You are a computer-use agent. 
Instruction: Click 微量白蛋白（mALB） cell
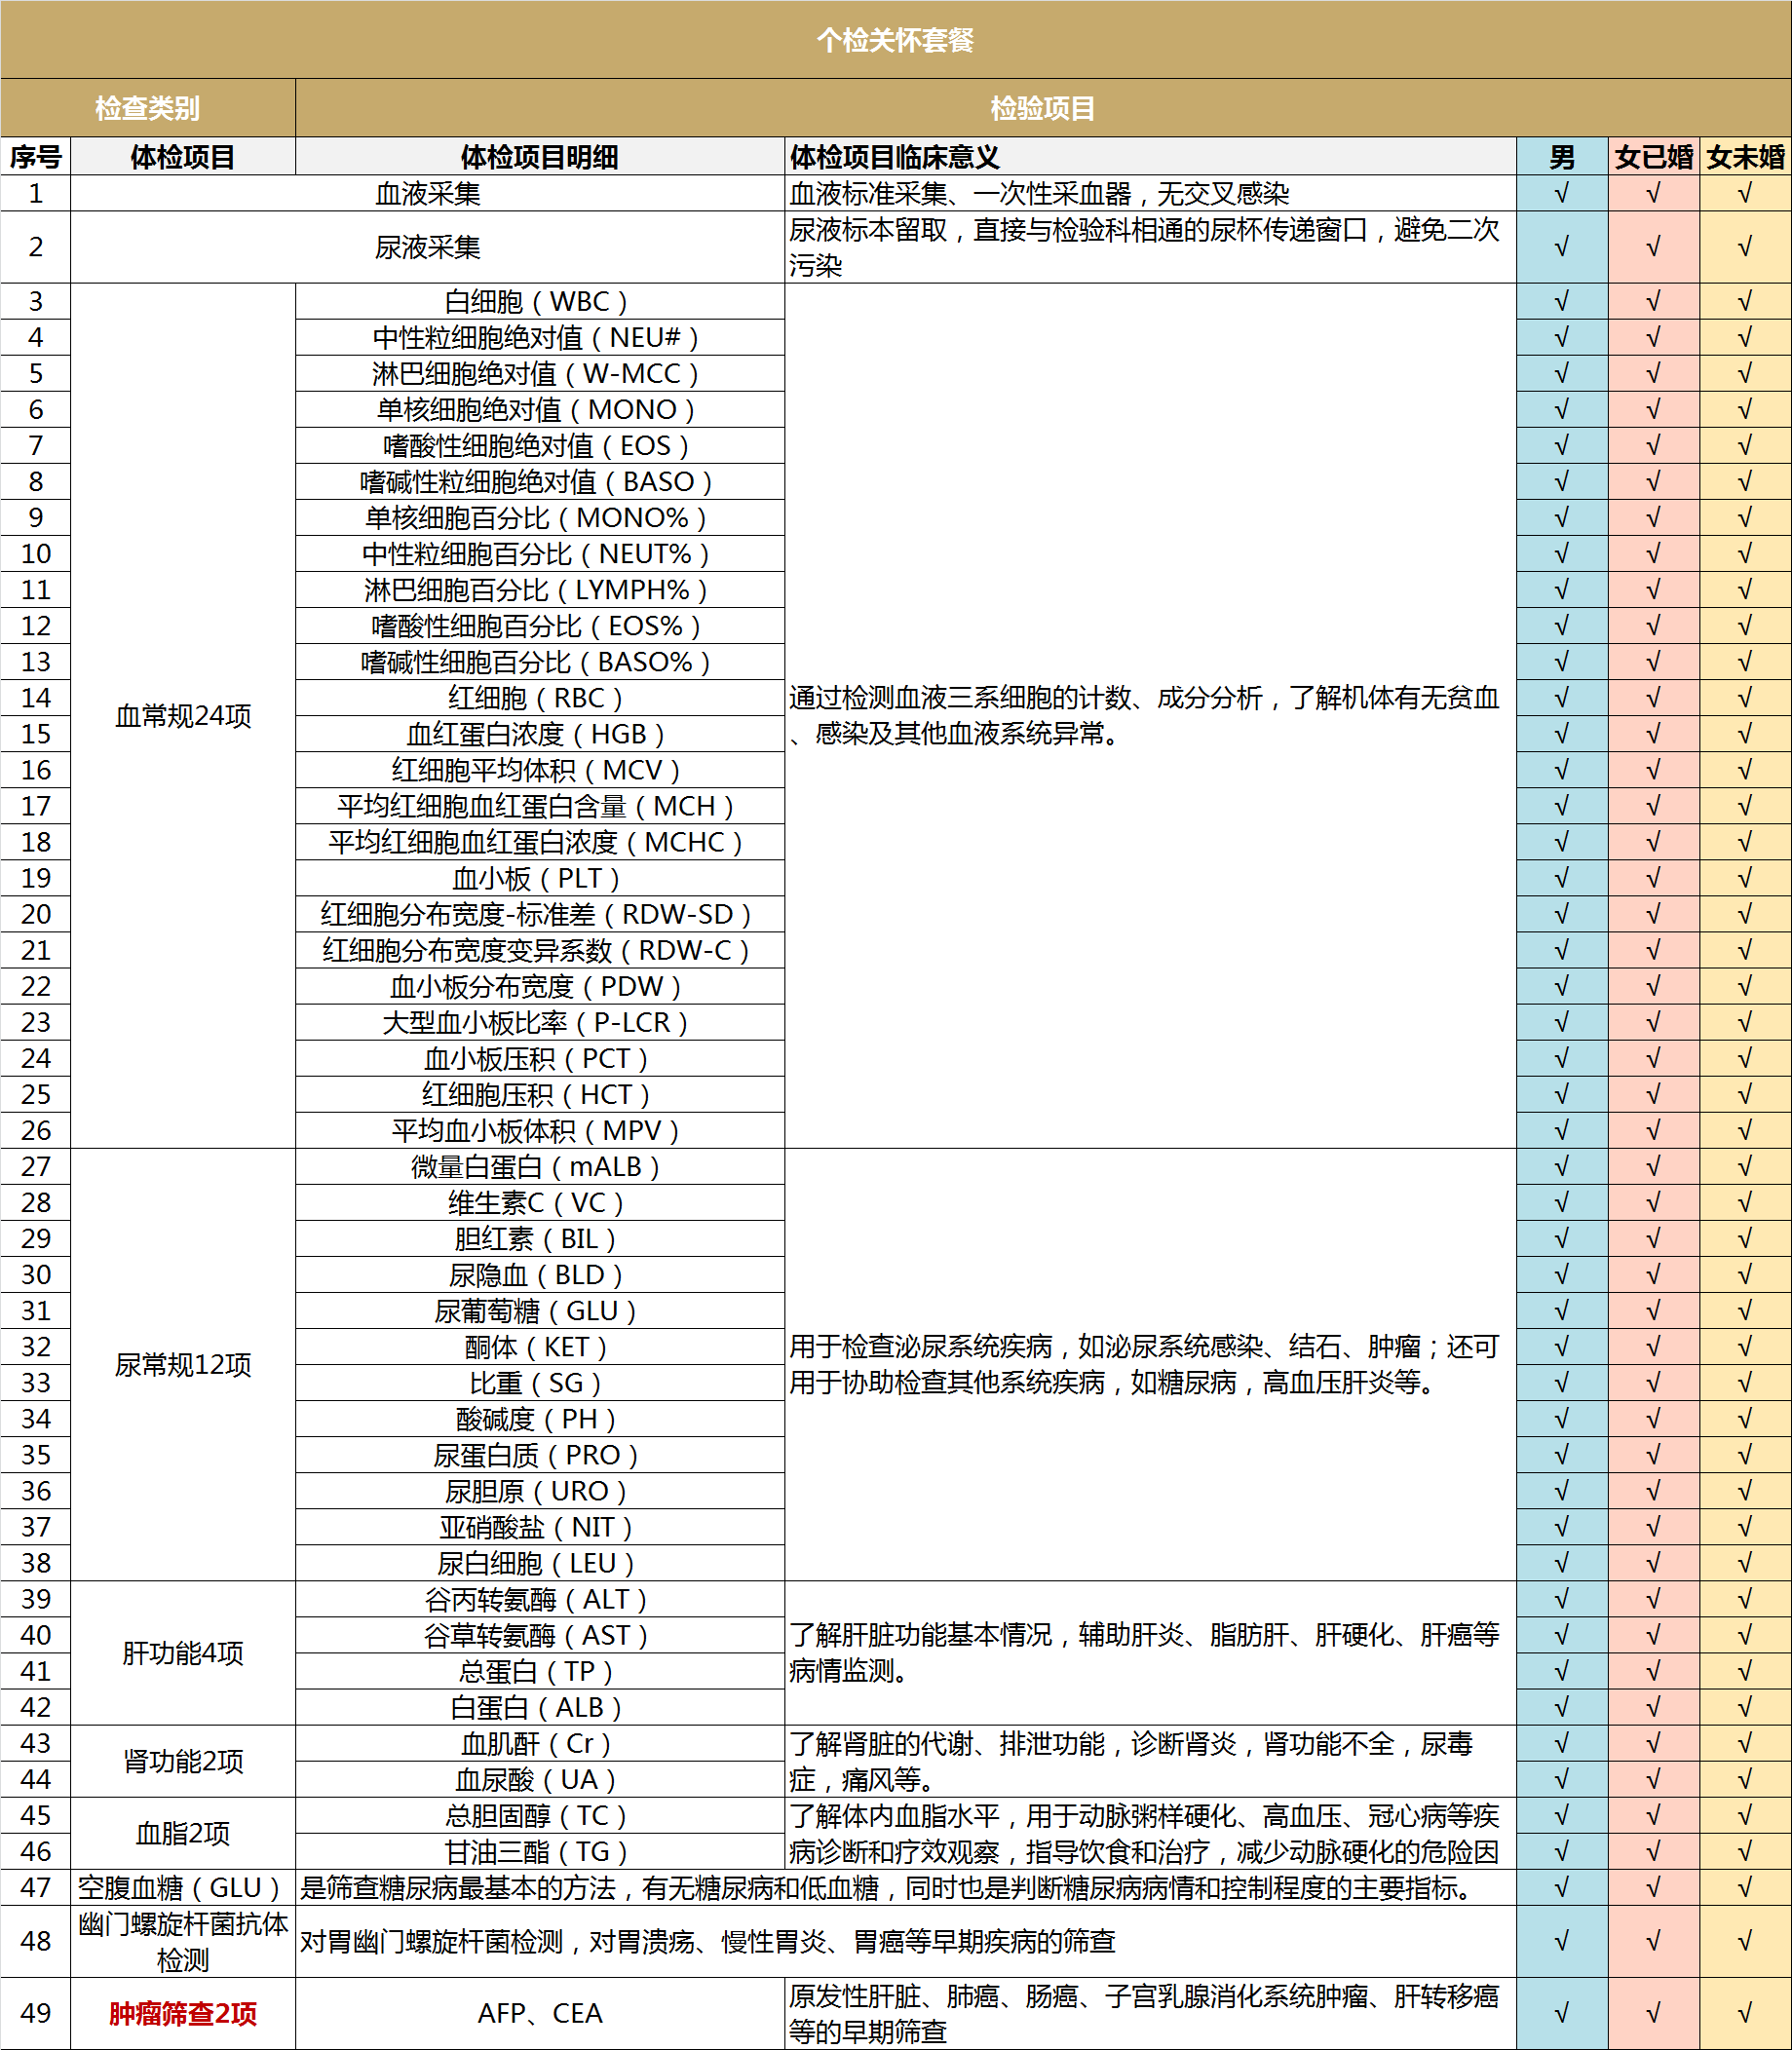(x=540, y=1167)
